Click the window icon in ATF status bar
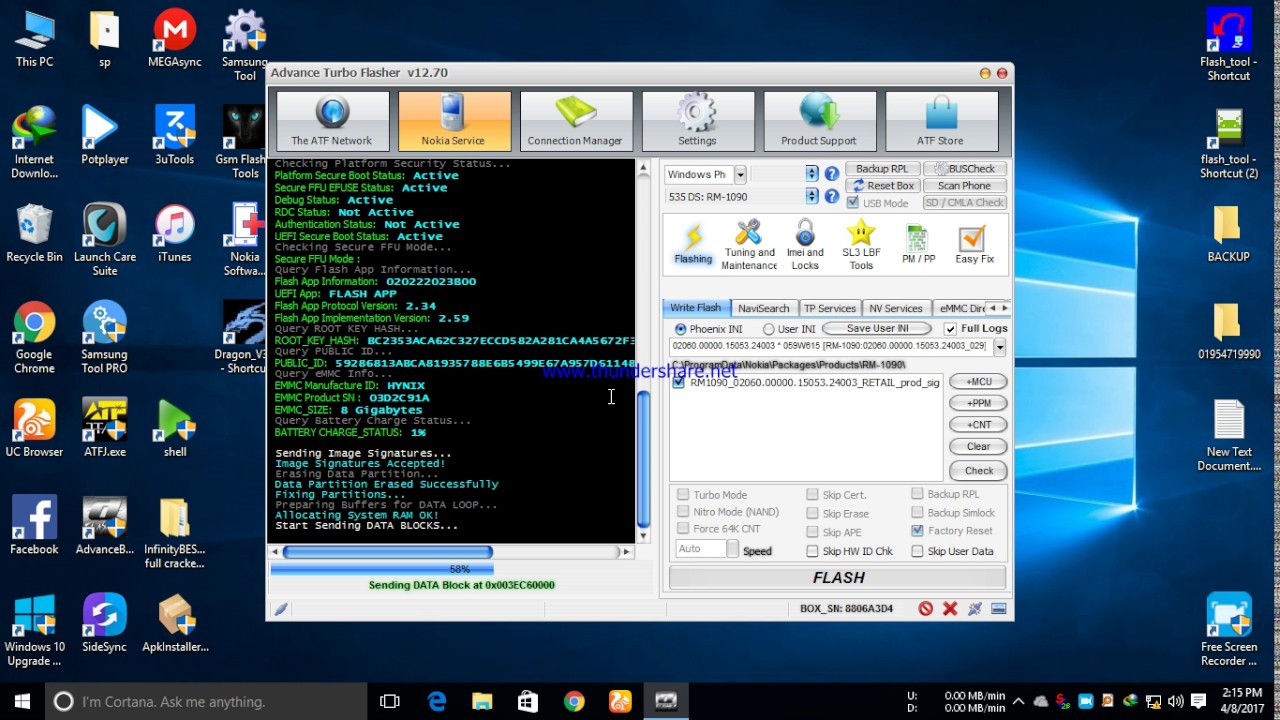The image size is (1280, 720). 998,608
